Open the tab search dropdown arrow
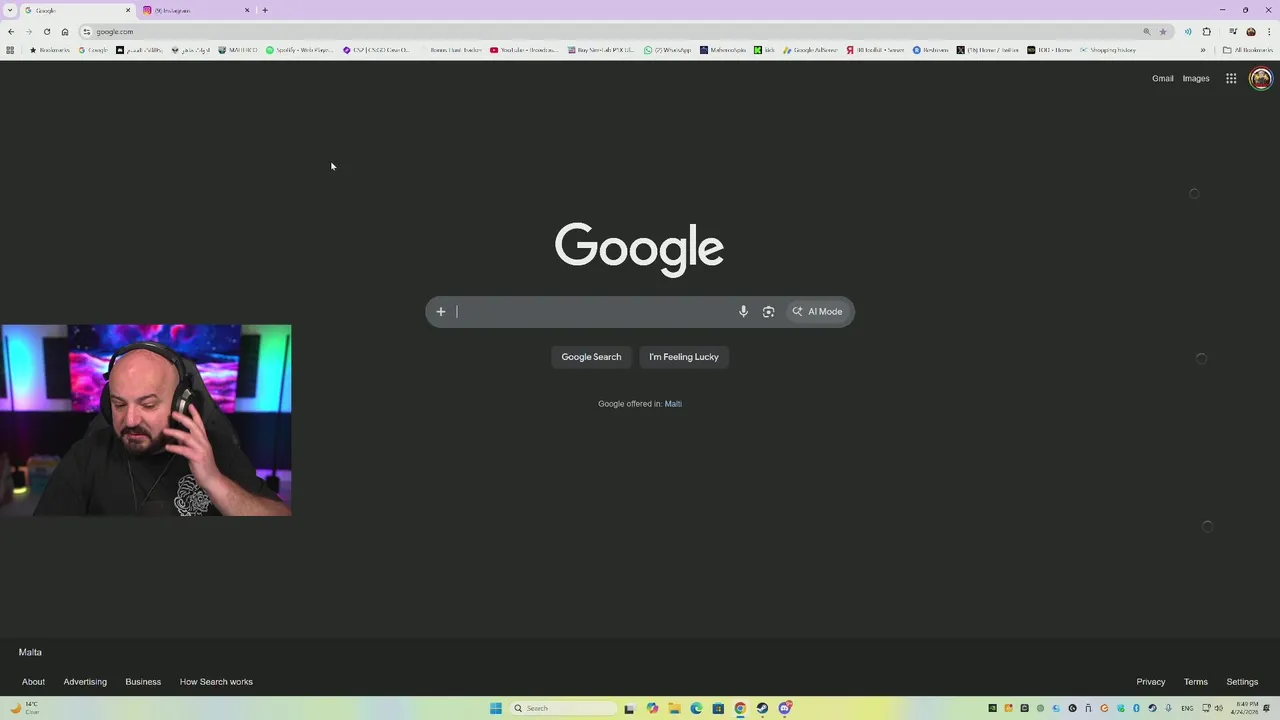1280x720 pixels. click(10, 10)
